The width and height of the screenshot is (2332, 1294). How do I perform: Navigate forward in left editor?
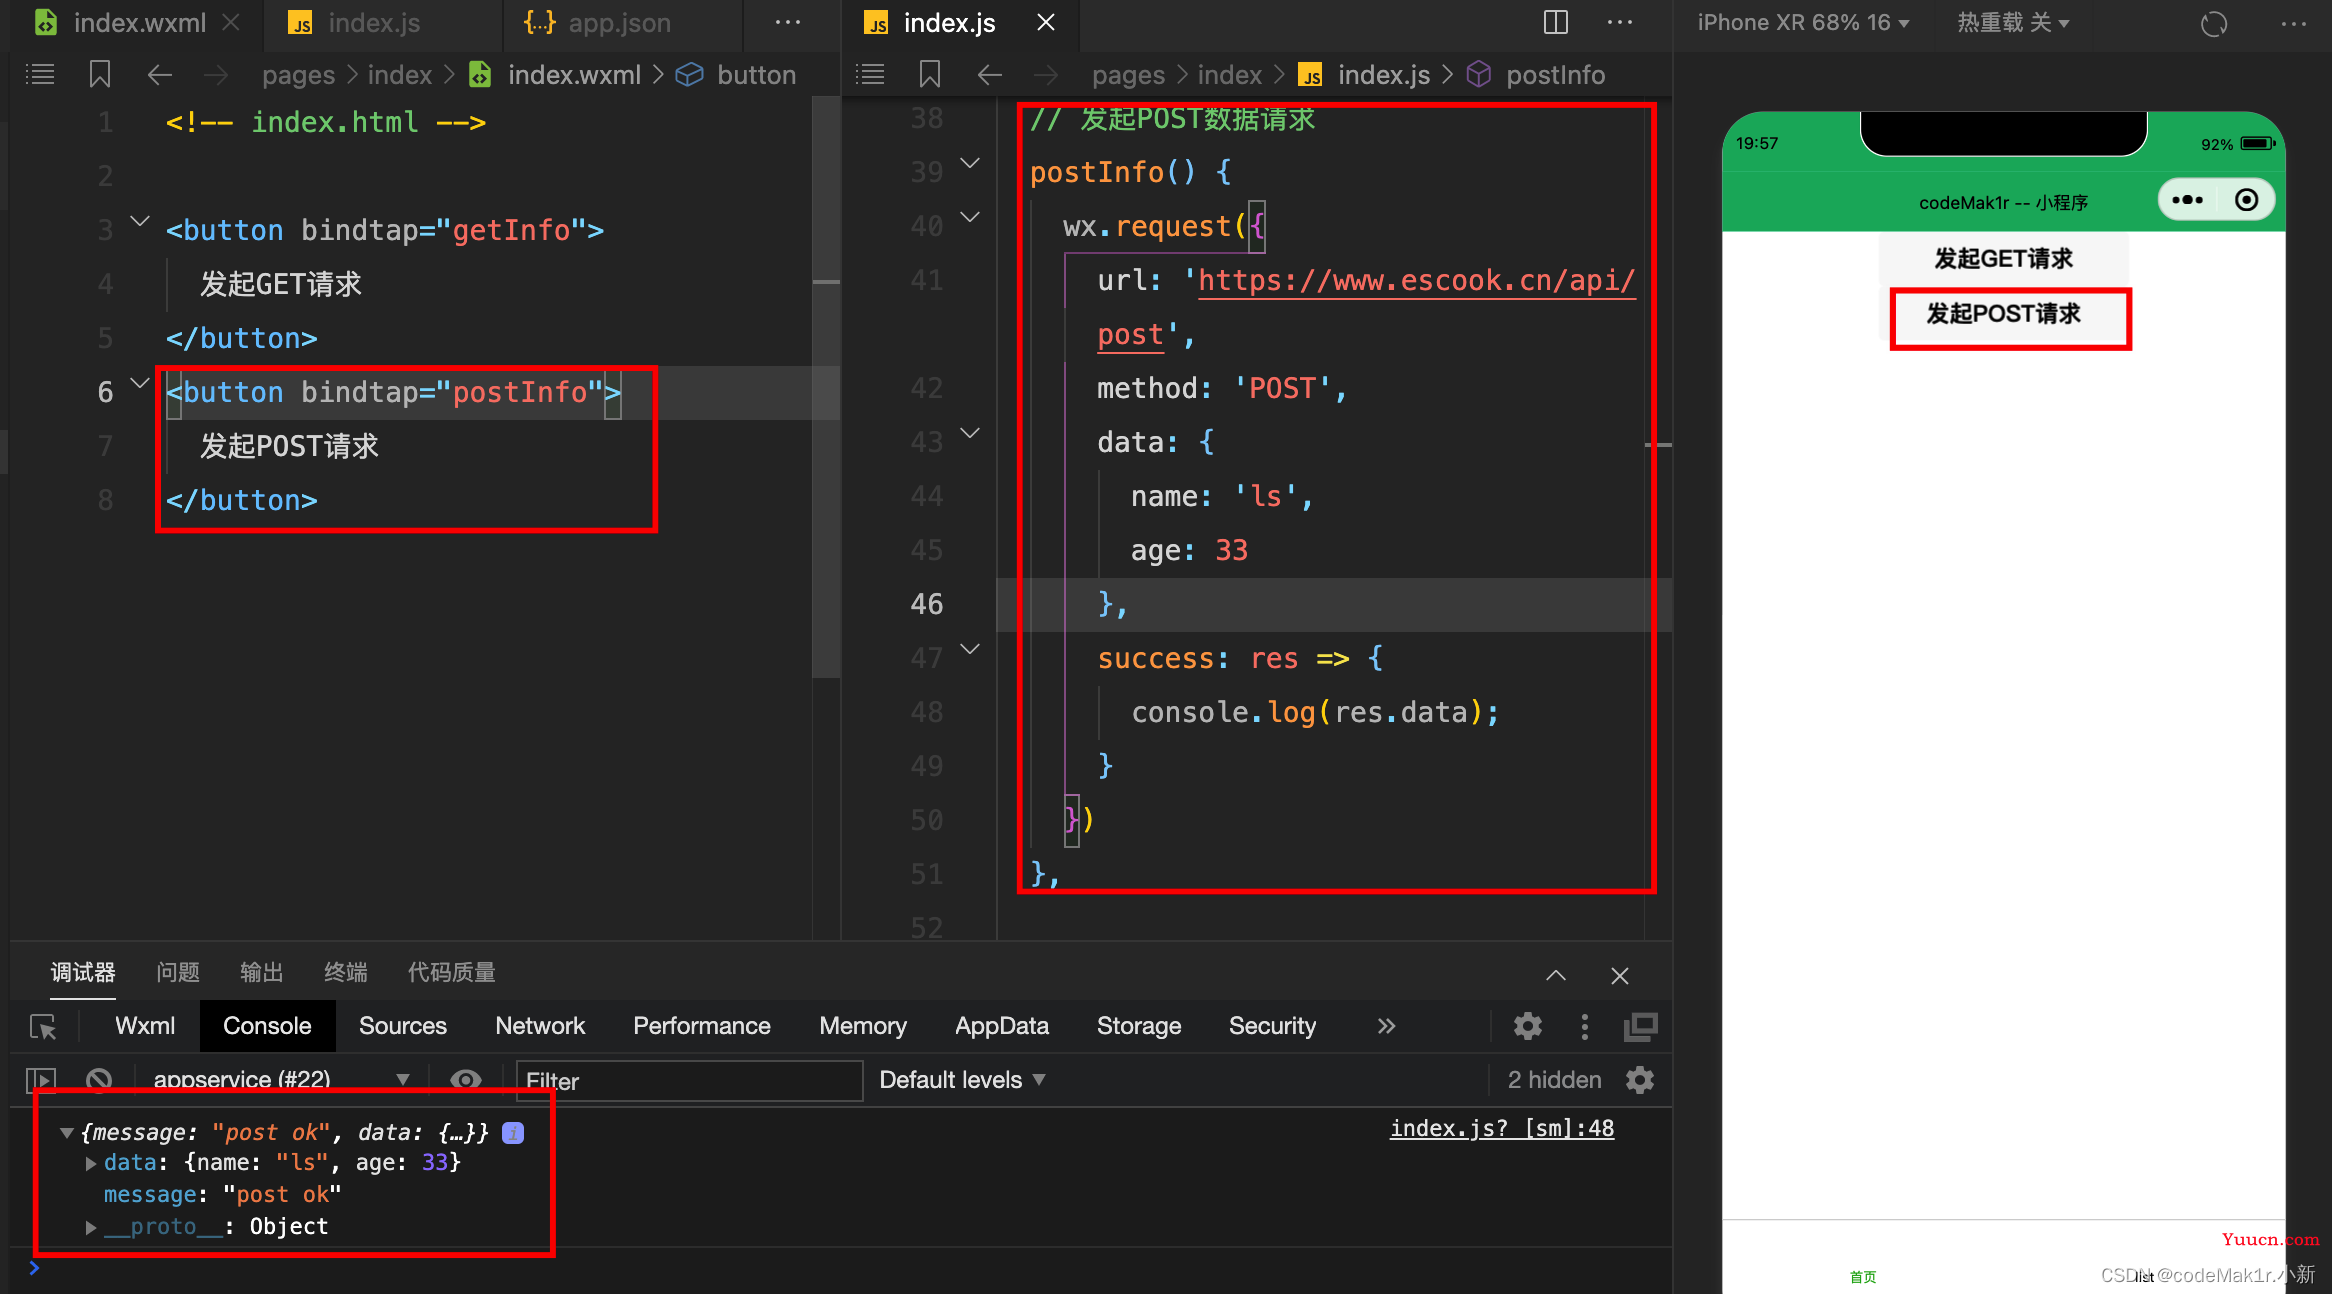click(216, 74)
